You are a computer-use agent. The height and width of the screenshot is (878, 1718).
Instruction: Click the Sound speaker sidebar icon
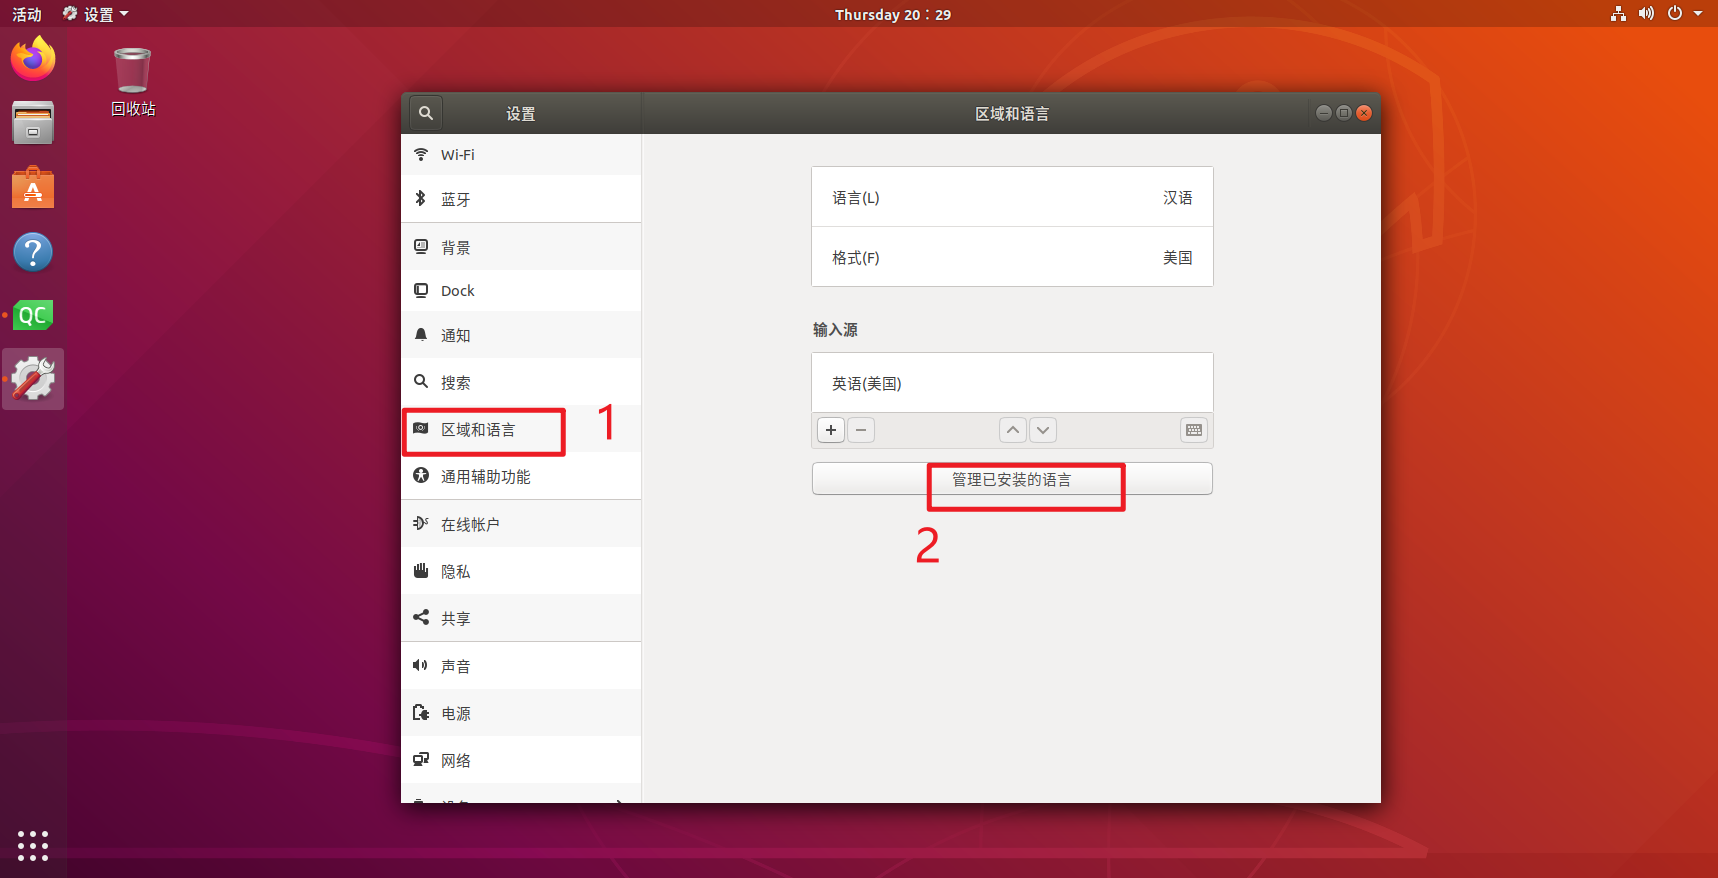pos(421,665)
